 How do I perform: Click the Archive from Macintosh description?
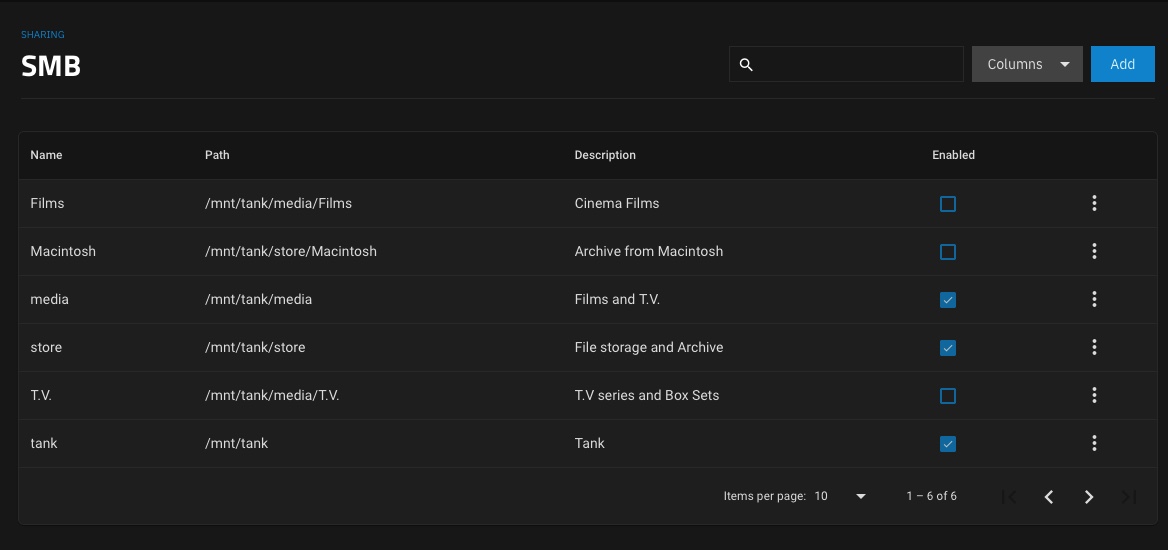click(x=649, y=251)
